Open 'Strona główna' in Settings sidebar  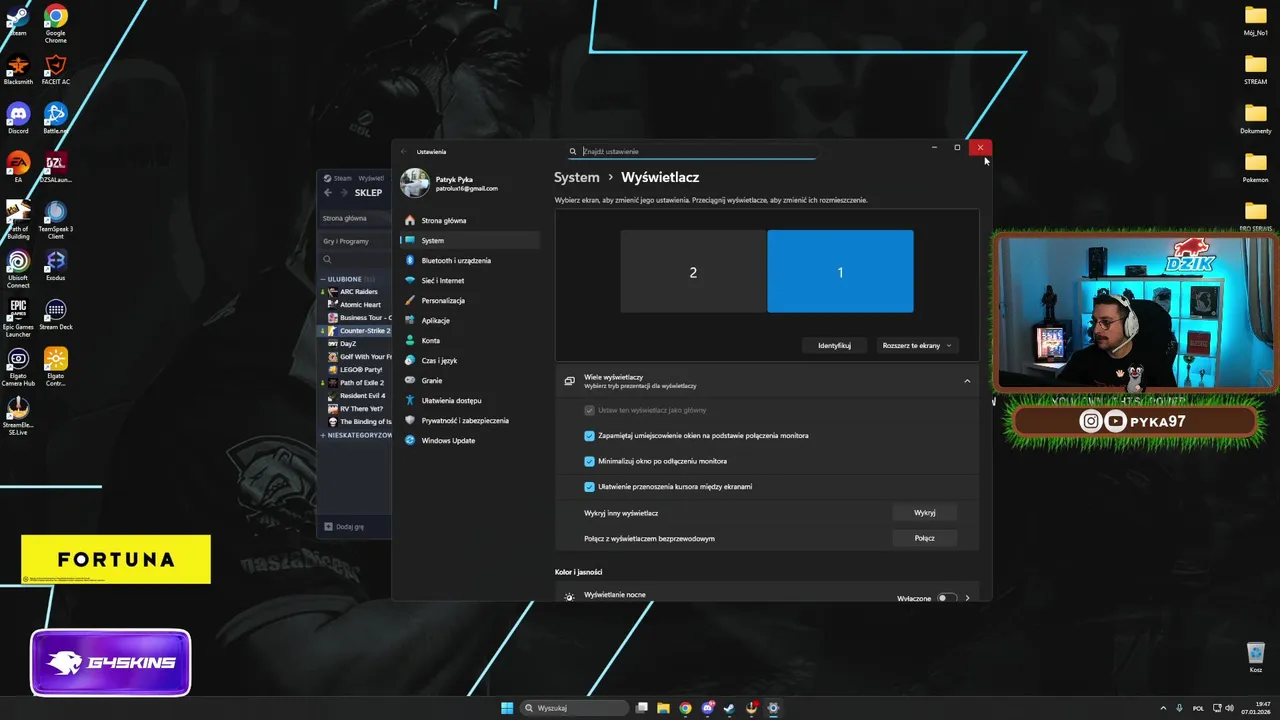[470, 220]
